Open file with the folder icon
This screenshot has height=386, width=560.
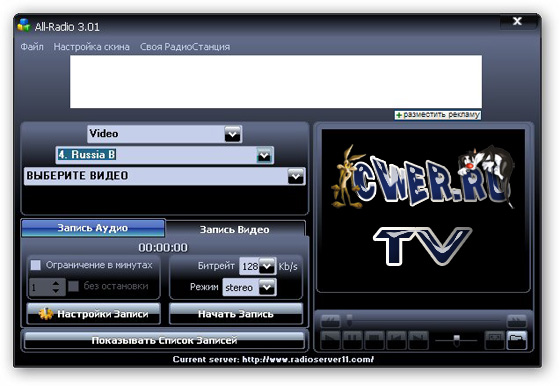(x=517, y=340)
